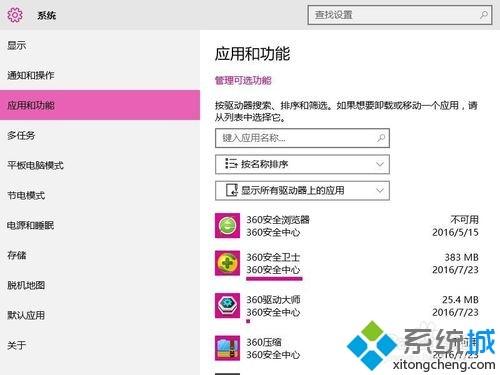
Task: Select the 360驱动大师 entry name
Action: [x=273, y=300]
